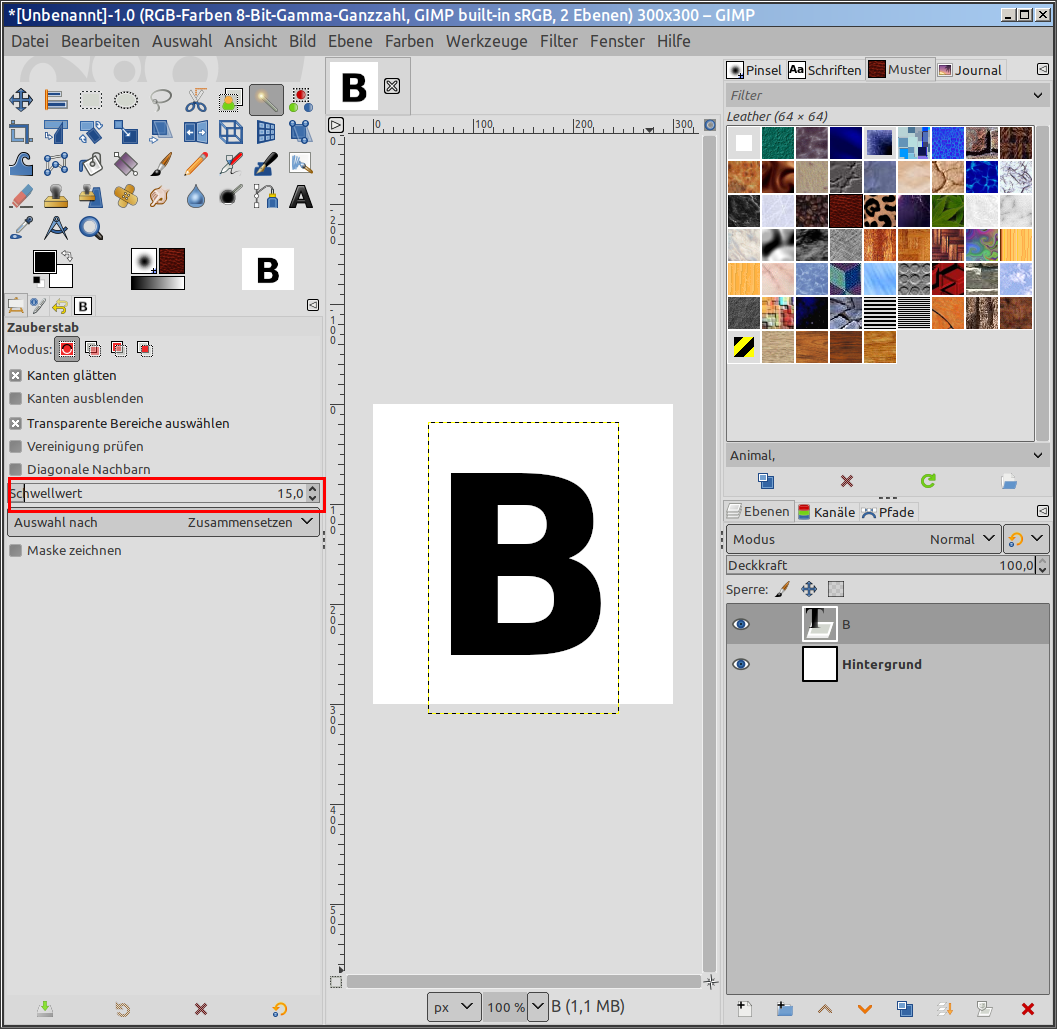Screen dimensions: 1057x1029
Task: Open the px unit dropdown
Action: pos(454,1007)
